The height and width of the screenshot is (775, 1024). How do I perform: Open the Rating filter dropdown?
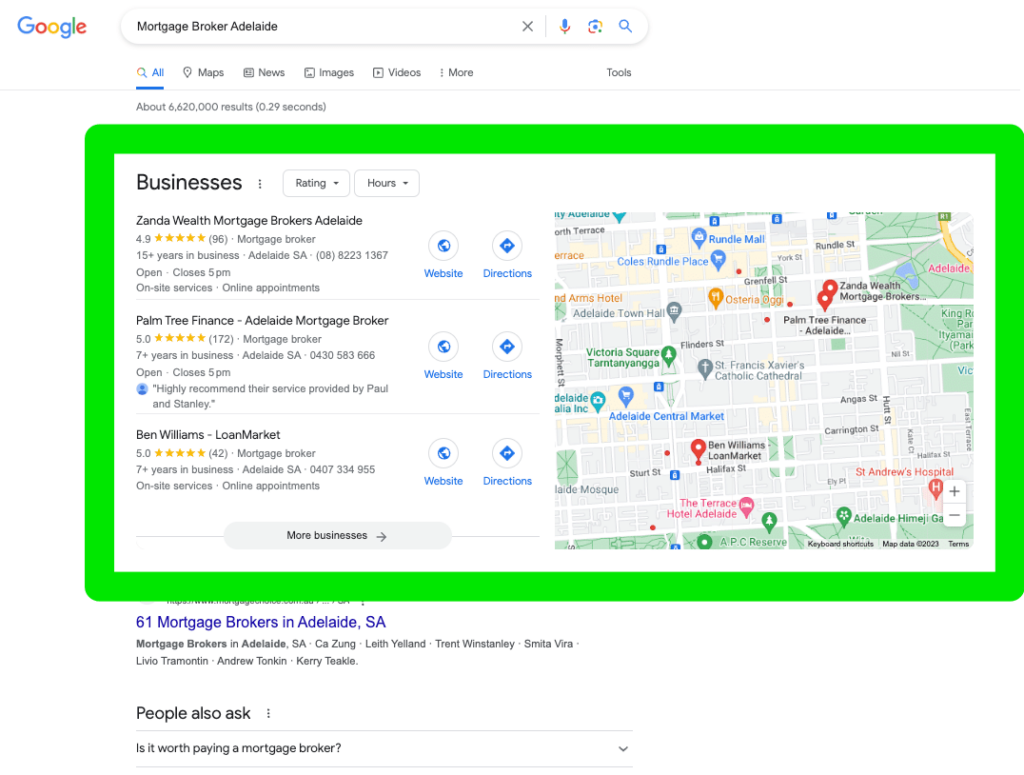click(316, 183)
